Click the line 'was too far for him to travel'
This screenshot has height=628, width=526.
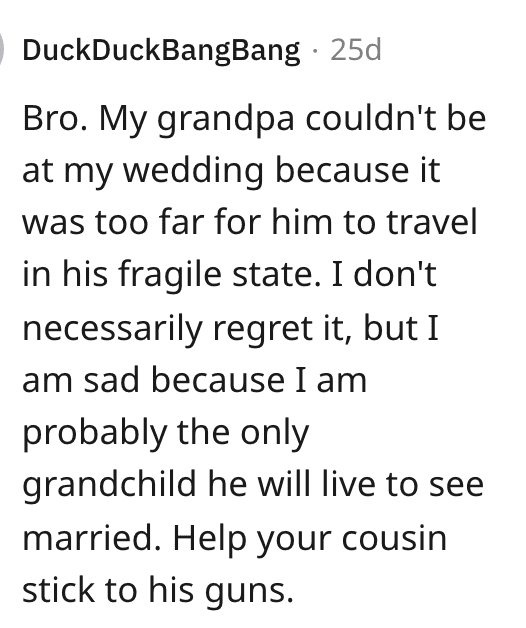(250, 222)
